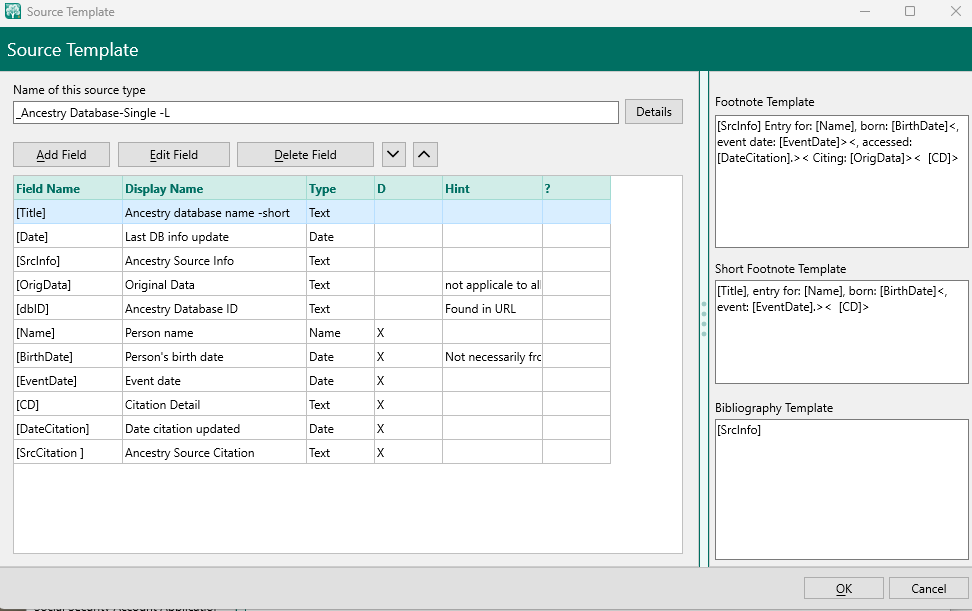Image resolution: width=972 pixels, height=611 pixels.
Task: Click inside the Short Footnote Template box
Action: point(841,345)
